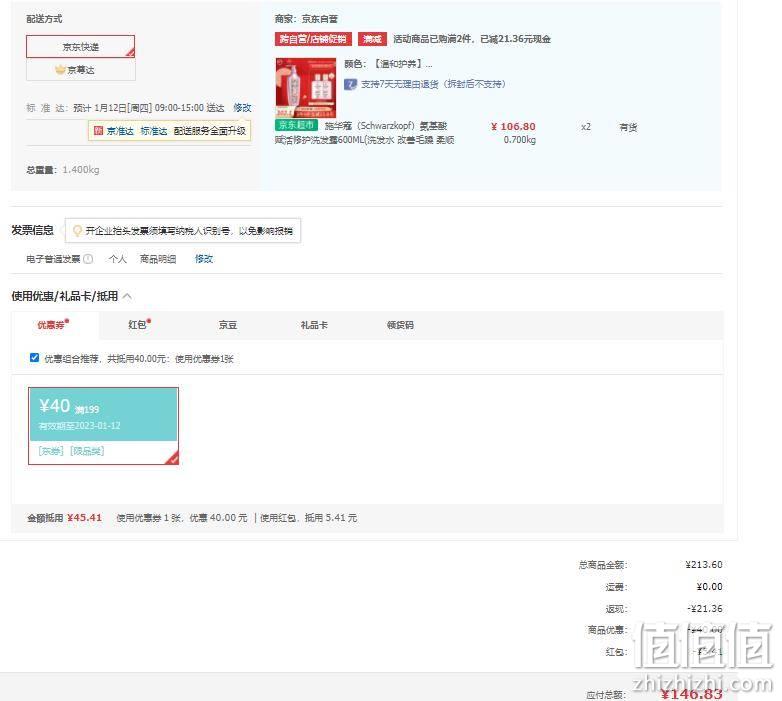Image resolution: width=782 pixels, height=701 pixels.
Task: Click the 跨自营/店铺促销 promotion tag
Action: pos(313,39)
